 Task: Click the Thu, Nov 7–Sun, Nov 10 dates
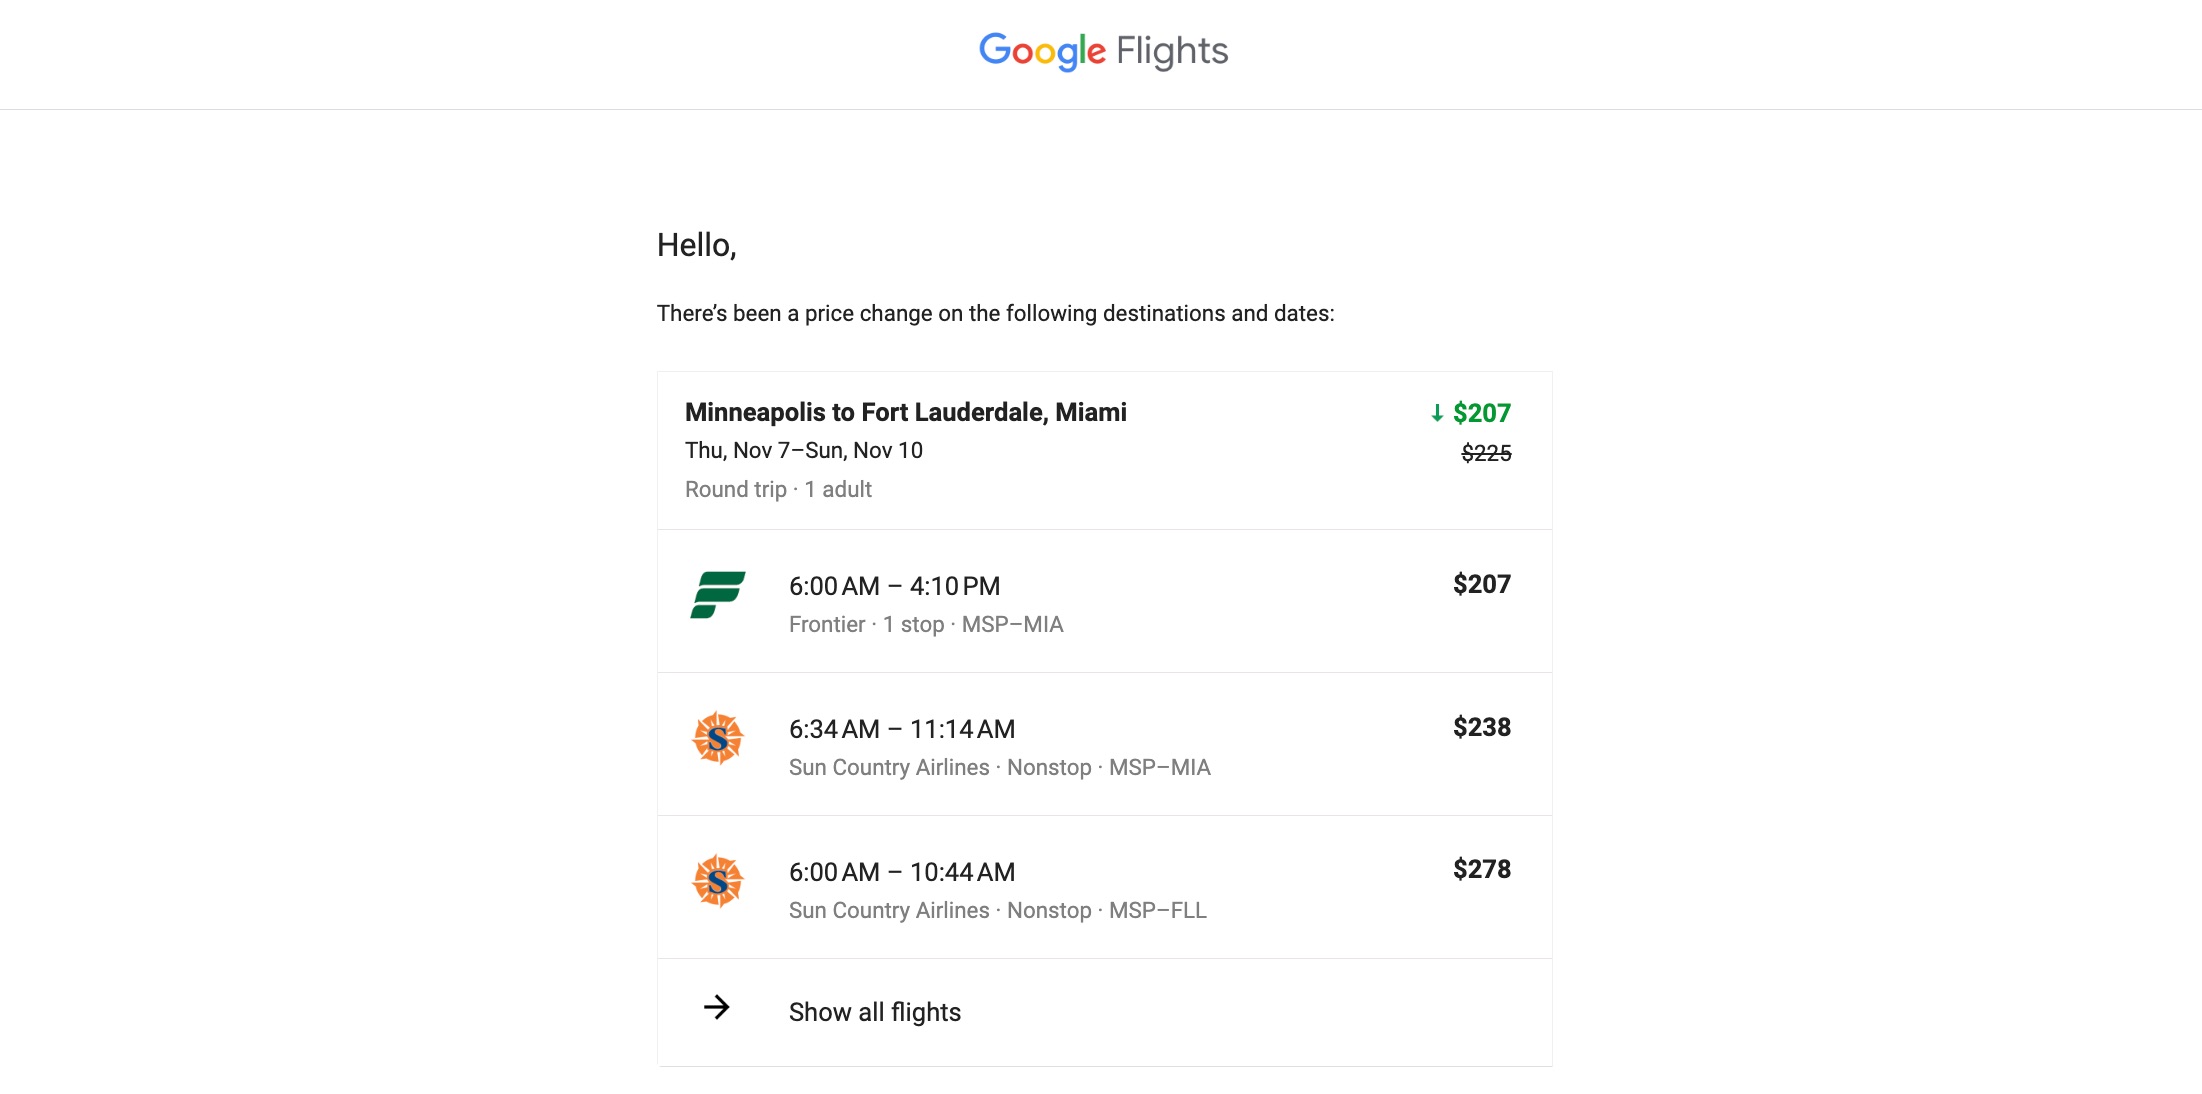click(803, 450)
